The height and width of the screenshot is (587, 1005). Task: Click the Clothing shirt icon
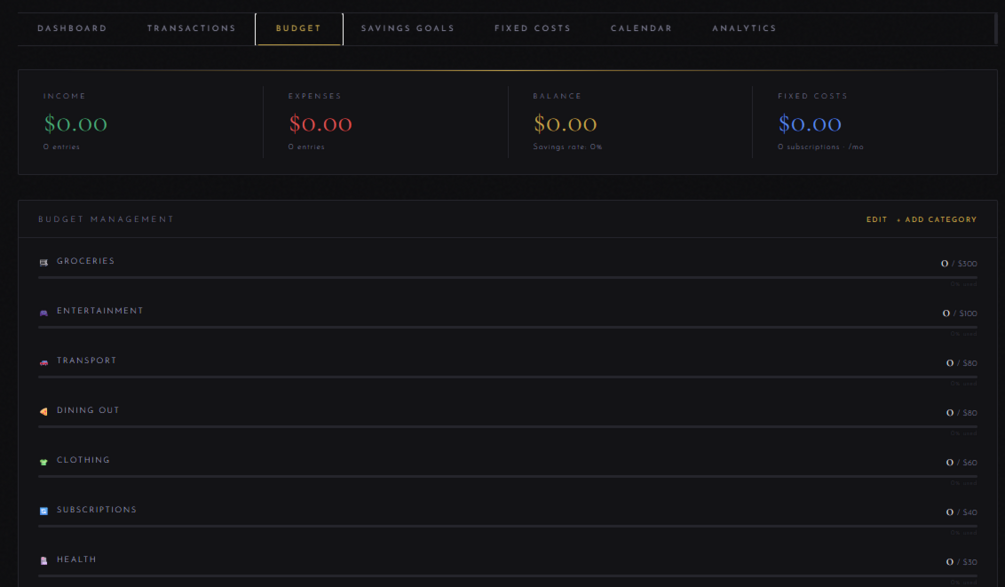click(44, 461)
